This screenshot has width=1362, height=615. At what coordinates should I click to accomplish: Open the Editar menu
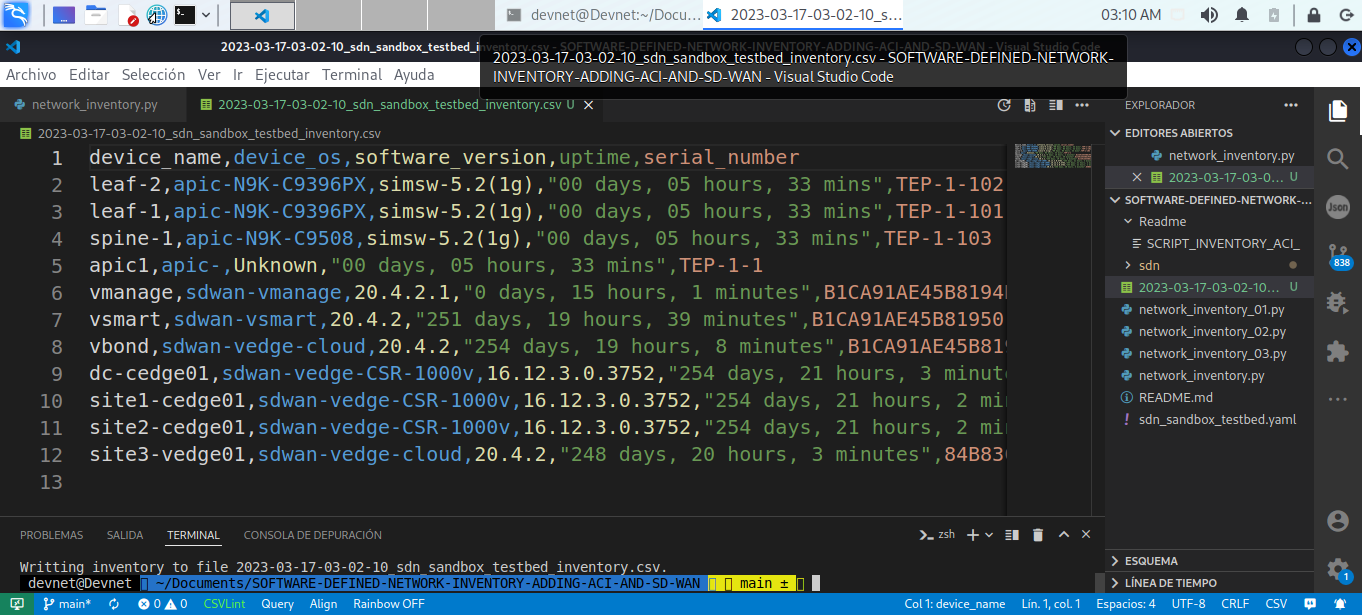coord(89,75)
